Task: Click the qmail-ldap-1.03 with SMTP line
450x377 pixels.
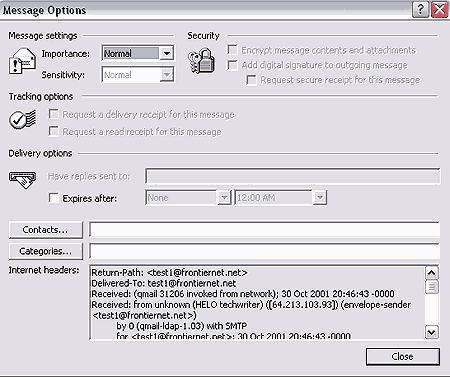Action: [x=182, y=326]
